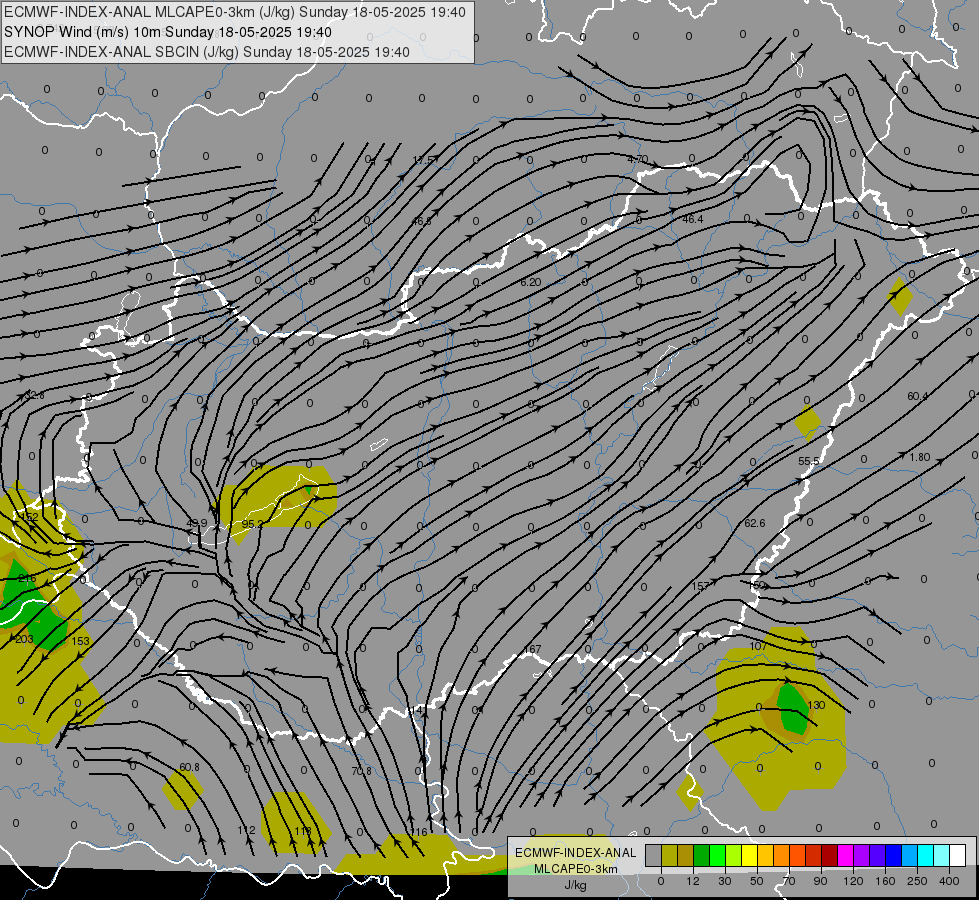The width and height of the screenshot is (979, 900).
Task: Click the '167' value on the map
Action: pos(532,650)
